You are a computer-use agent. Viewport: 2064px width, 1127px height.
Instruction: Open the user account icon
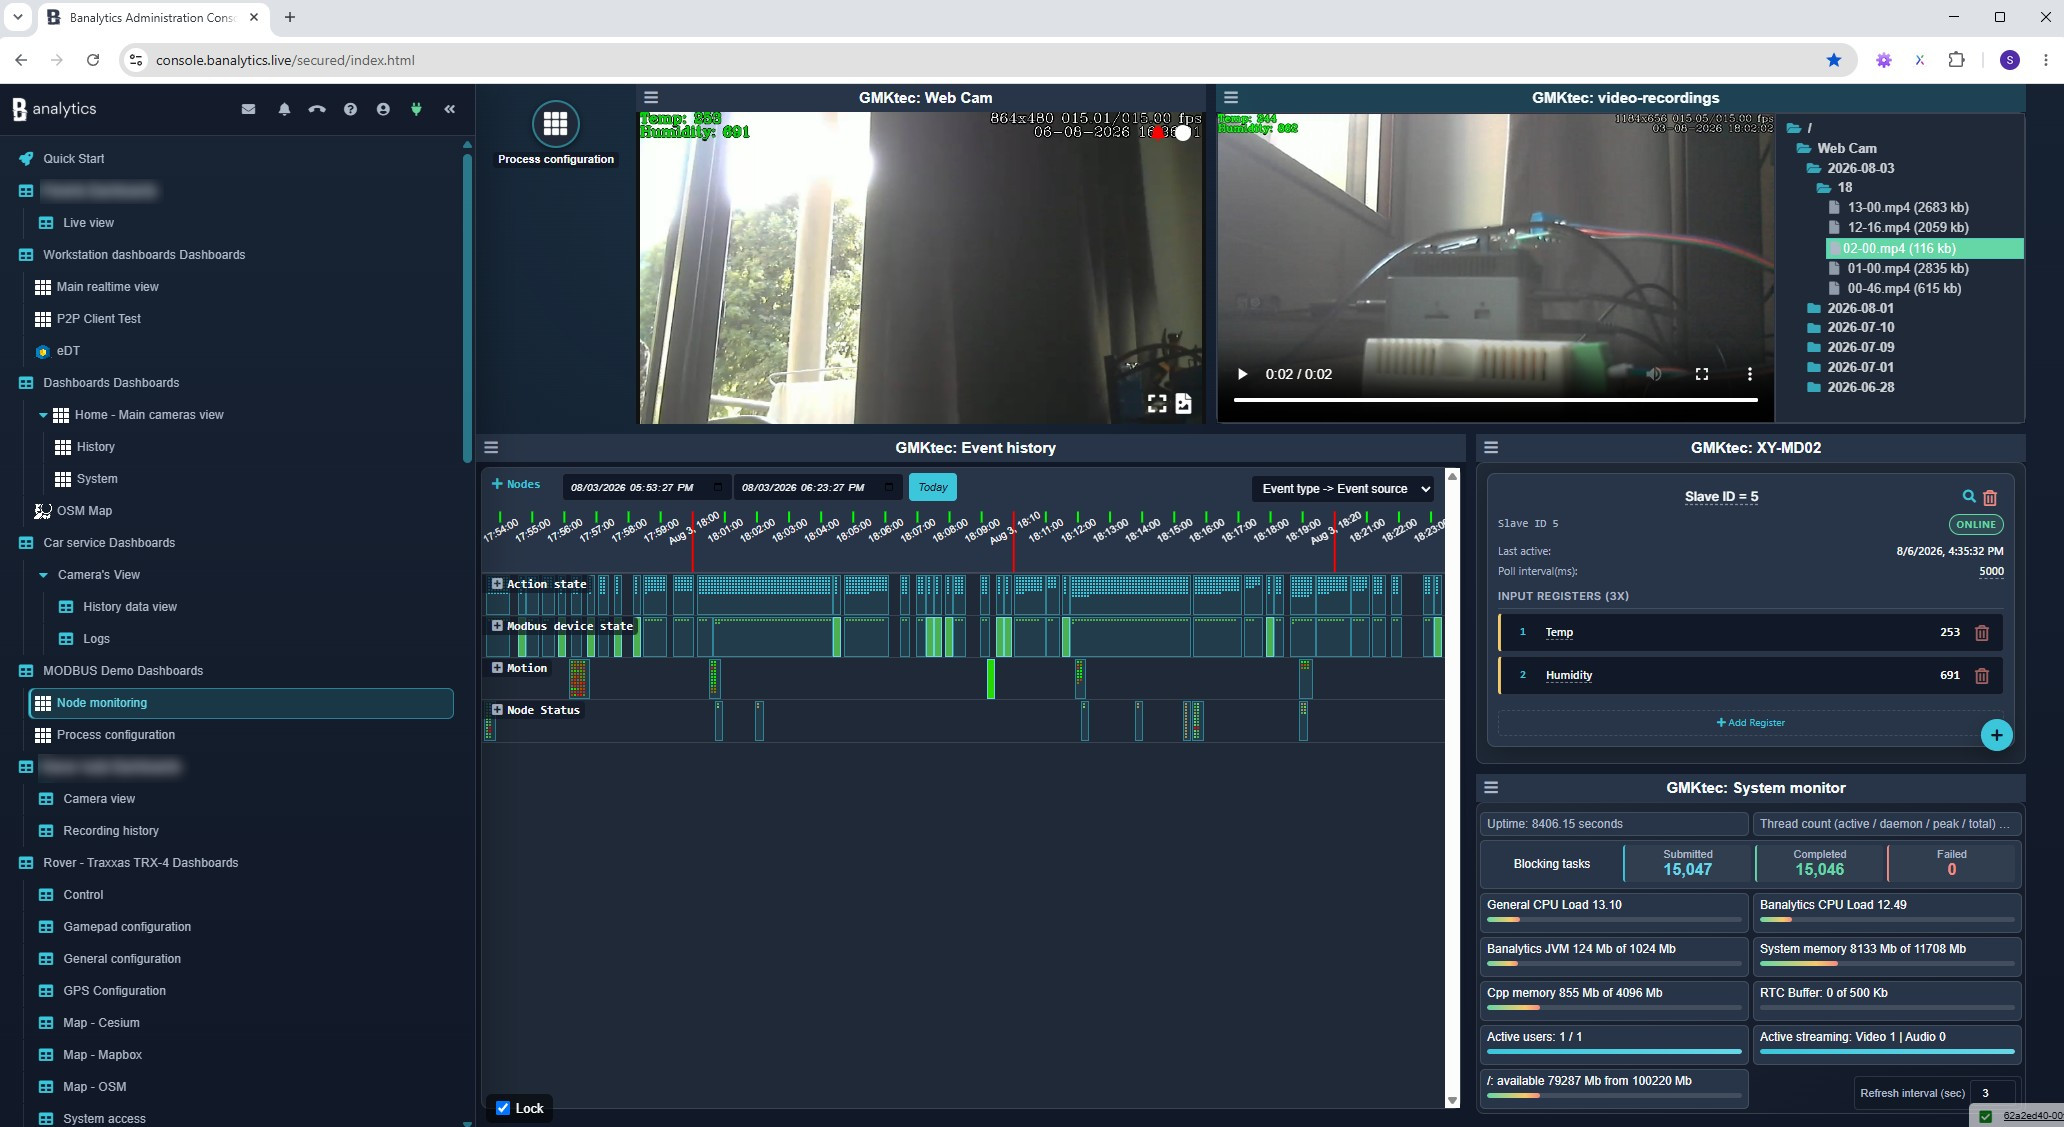coord(383,109)
